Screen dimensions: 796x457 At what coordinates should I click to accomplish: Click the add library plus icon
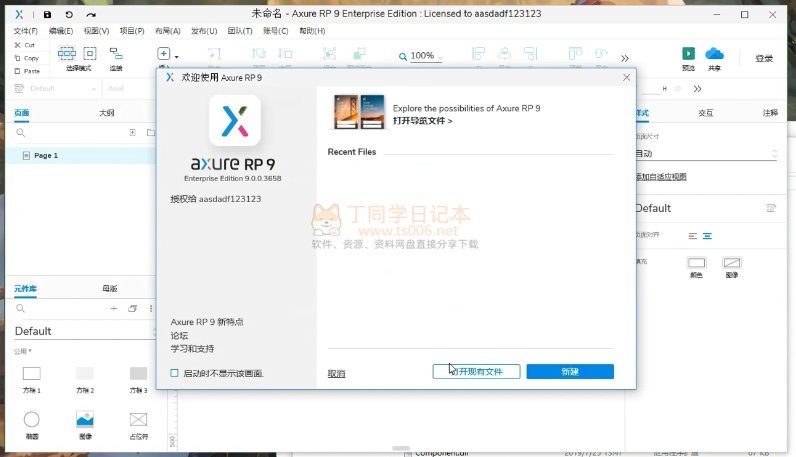[114, 308]
